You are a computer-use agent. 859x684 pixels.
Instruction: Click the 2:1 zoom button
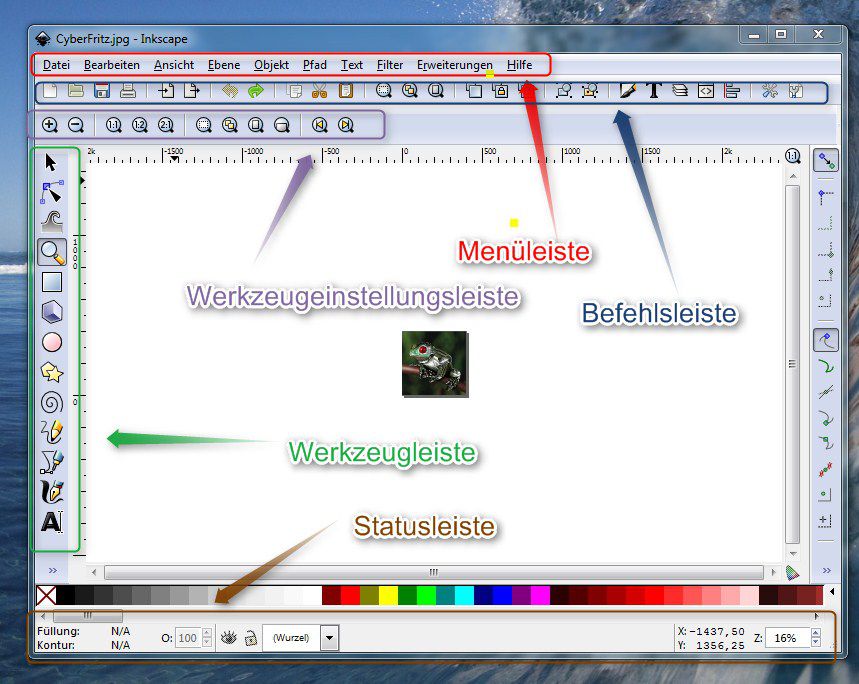tap(166, 124)
